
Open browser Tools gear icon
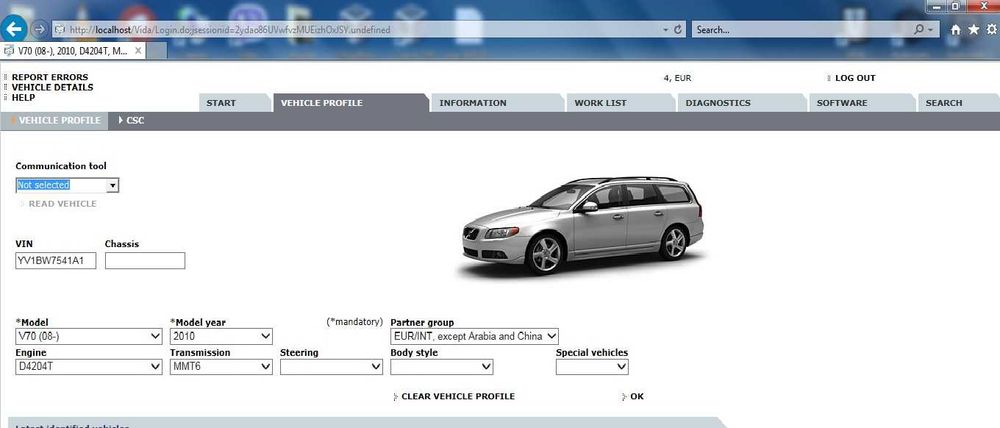(992, 29)
